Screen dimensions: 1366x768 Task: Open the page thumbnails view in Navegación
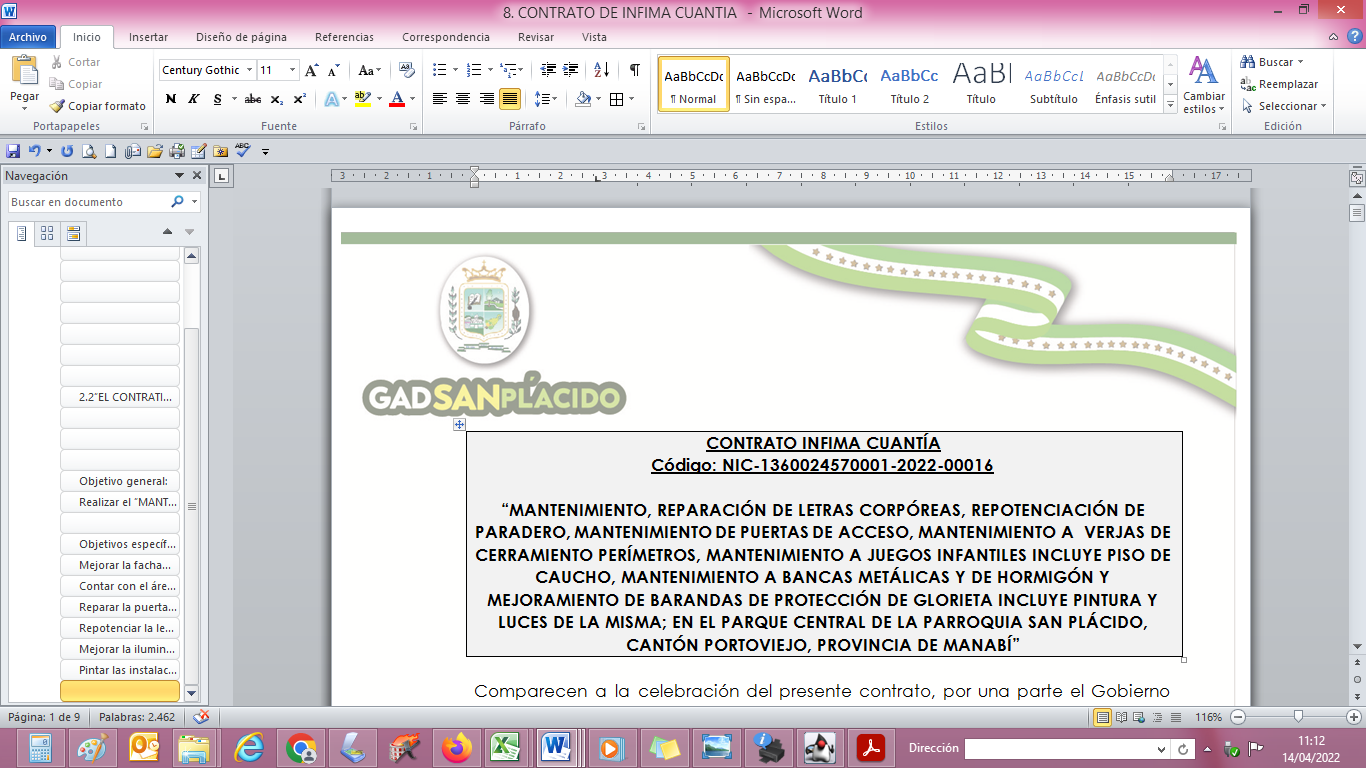47,233
